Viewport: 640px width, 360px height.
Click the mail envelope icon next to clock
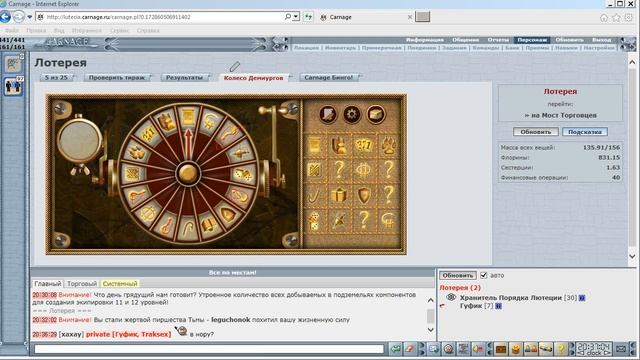[x=621, y=349]
